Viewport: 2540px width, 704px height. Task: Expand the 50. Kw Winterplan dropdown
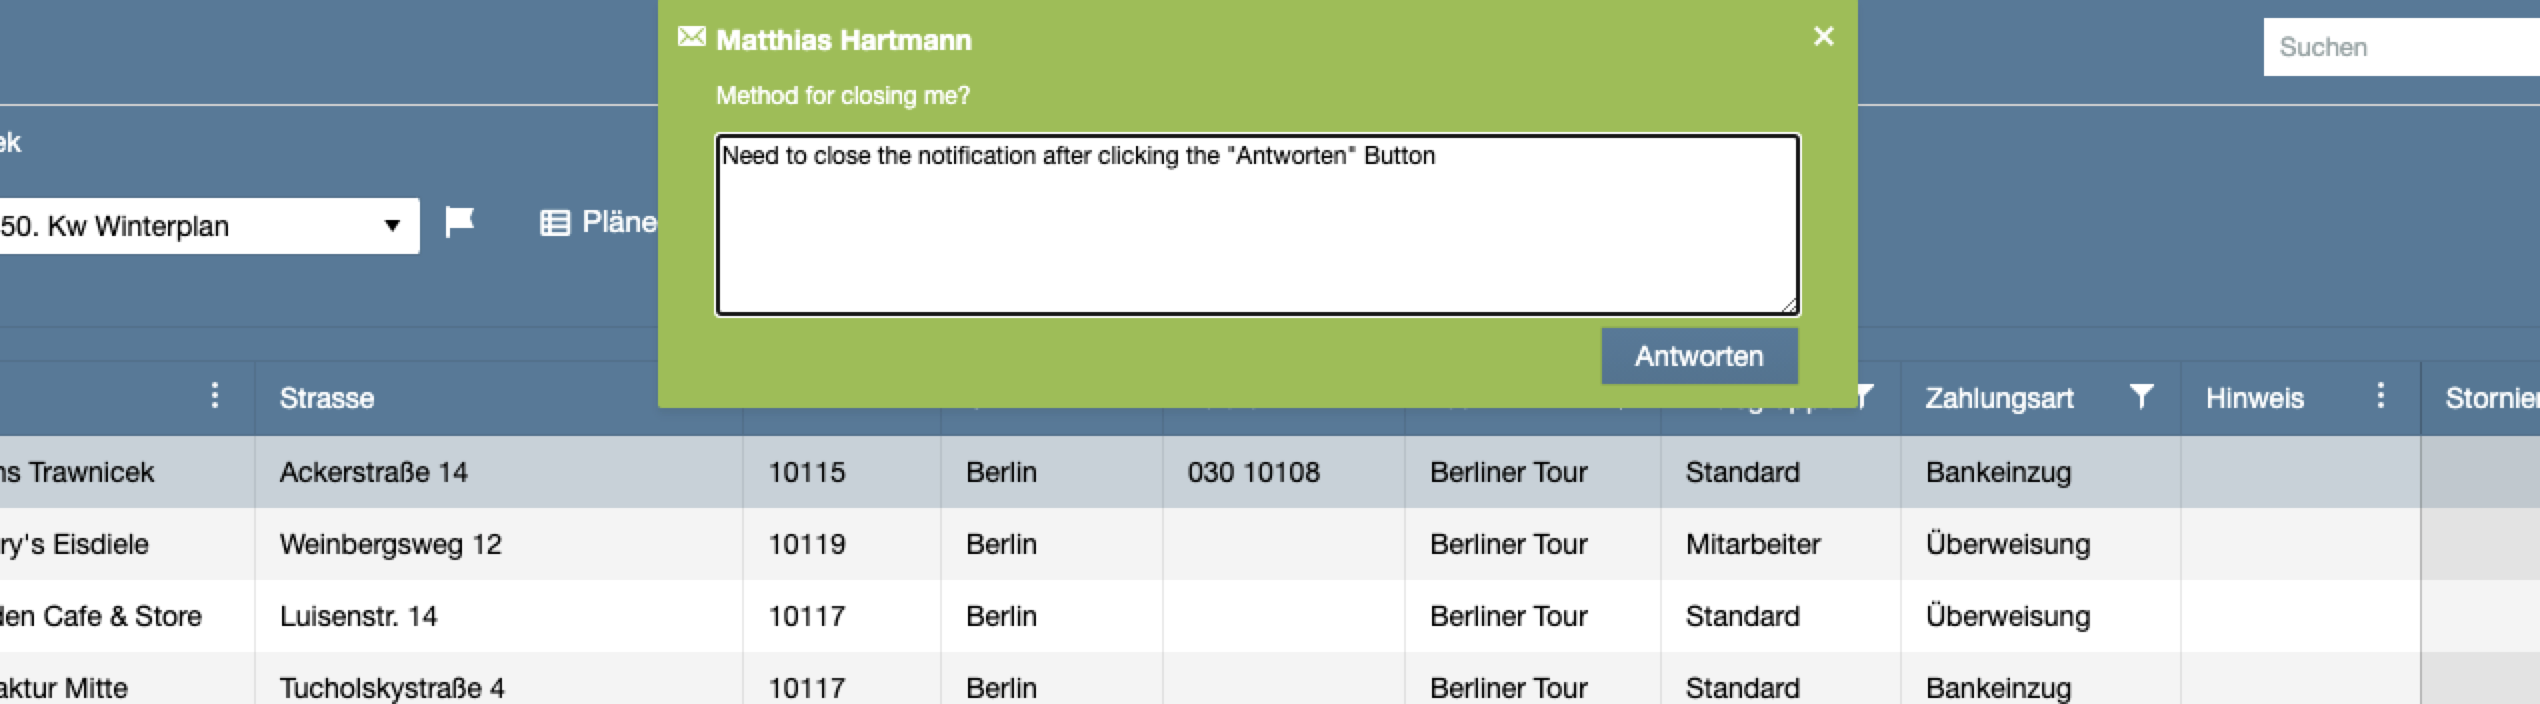tap(205, 226)
